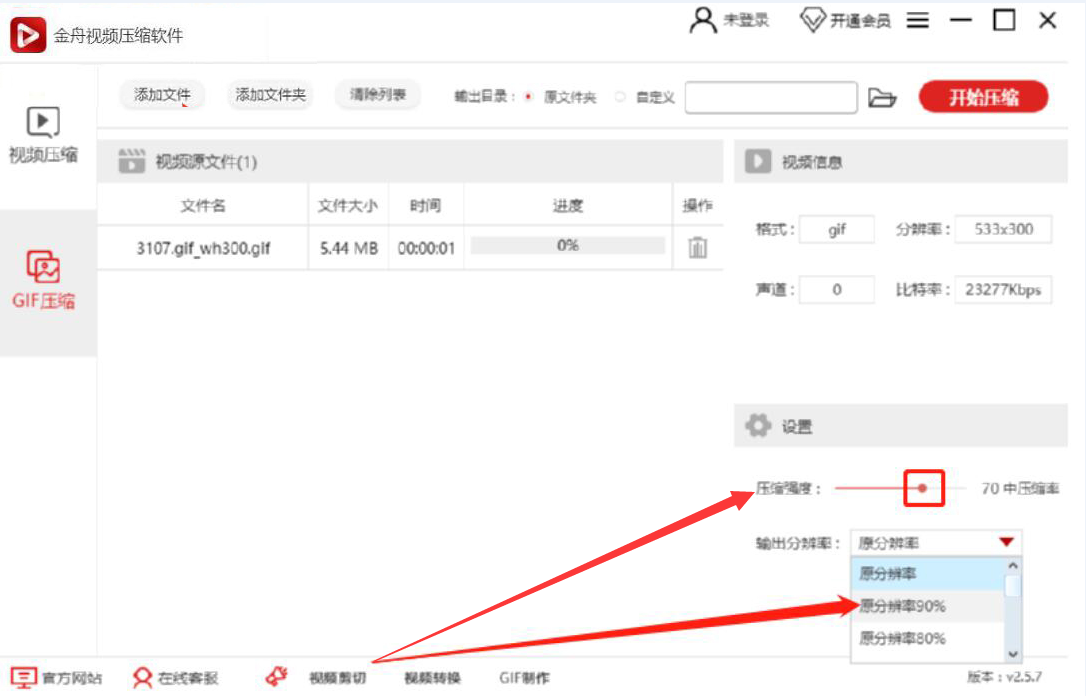Launch 视频剪切 from the bottom toolbar
The width and height of the screenshot is (1086, 696).
tap(341, 677)
